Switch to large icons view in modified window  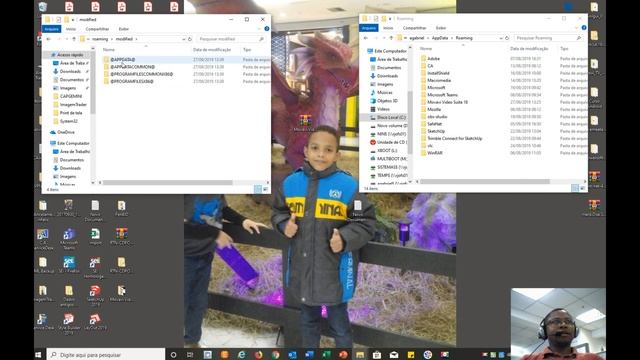(x=265, y=189)
